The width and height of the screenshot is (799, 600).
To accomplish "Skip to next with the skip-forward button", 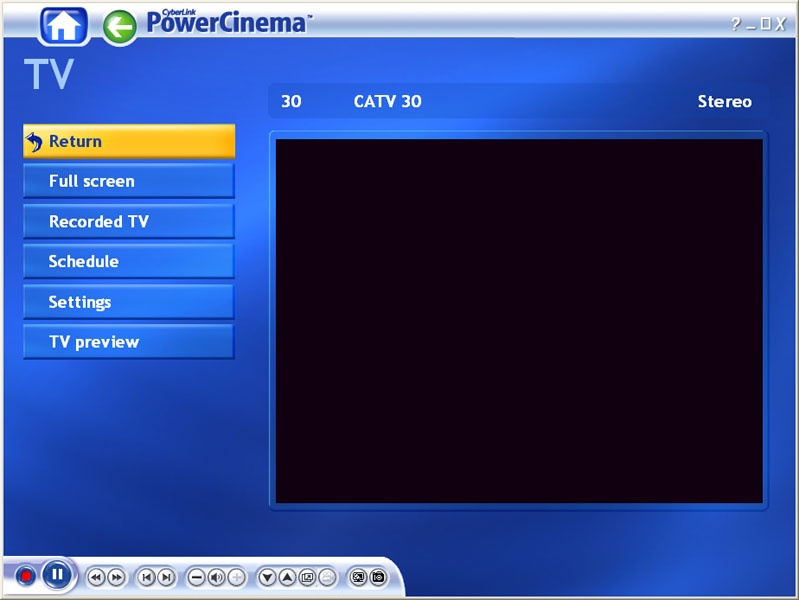I will click(x=166, y=578).
